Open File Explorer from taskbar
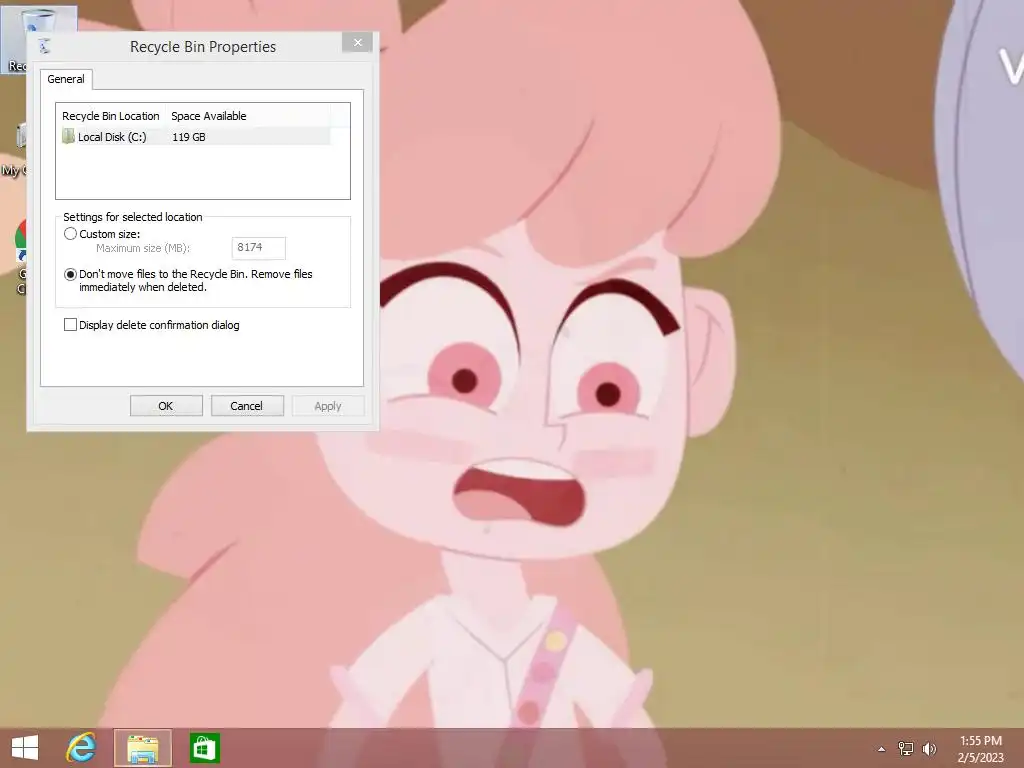 [143, 748]
